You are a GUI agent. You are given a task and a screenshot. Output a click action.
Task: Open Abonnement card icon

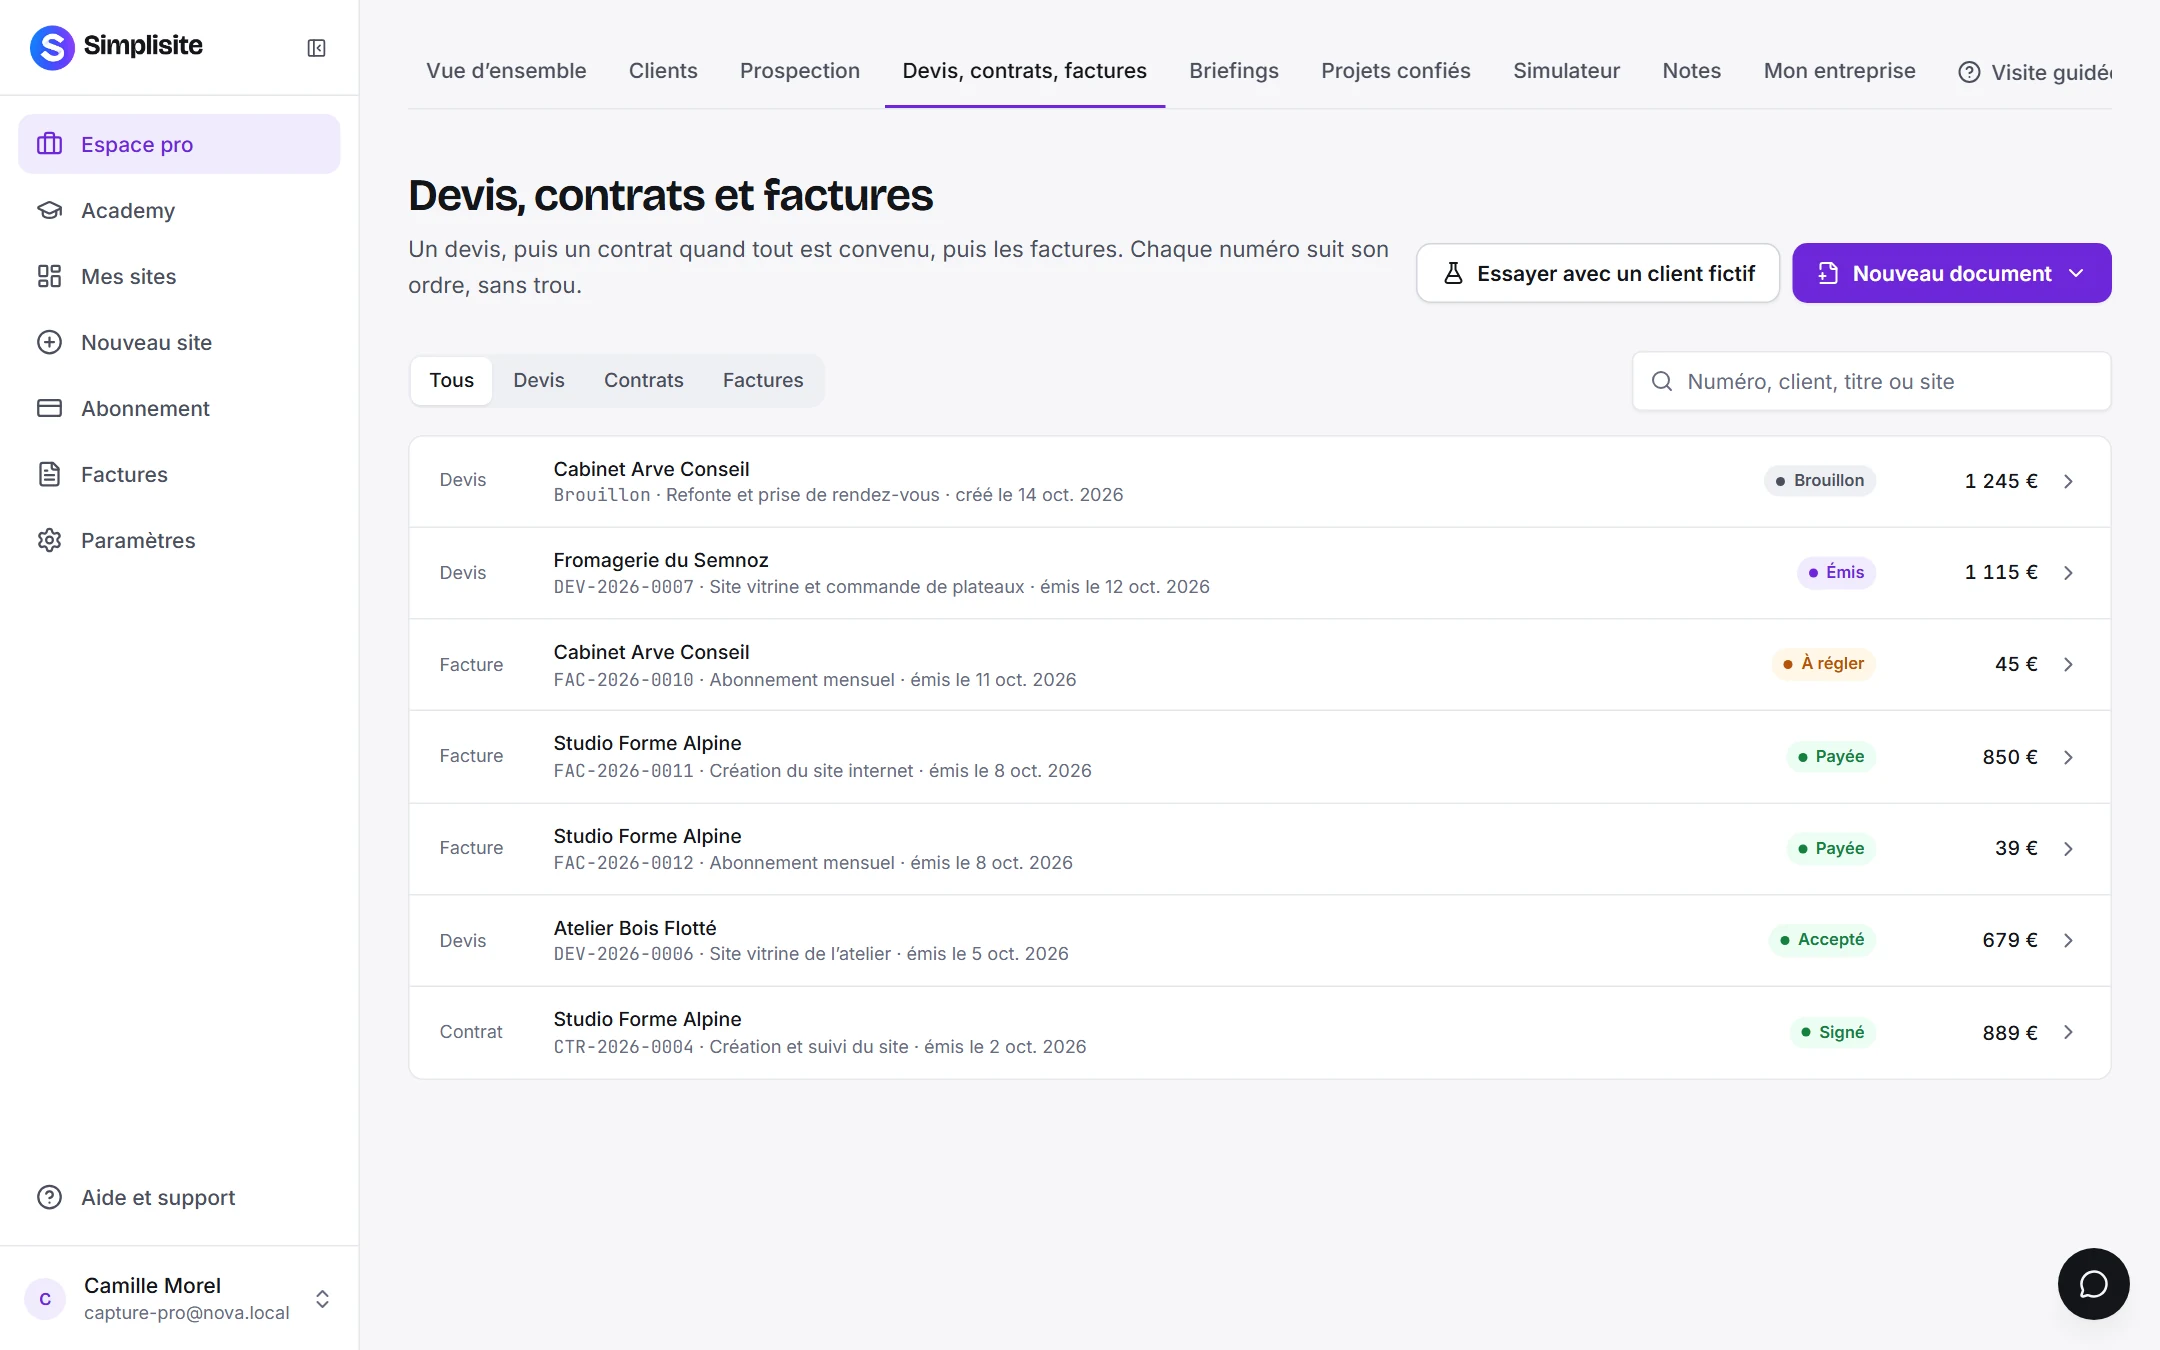(x=49, y=408)
